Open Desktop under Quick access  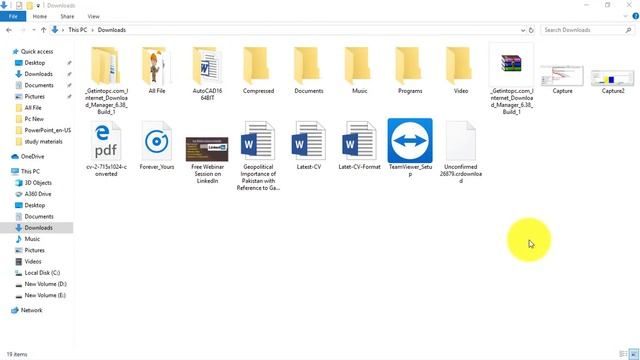tap(34, 63)
